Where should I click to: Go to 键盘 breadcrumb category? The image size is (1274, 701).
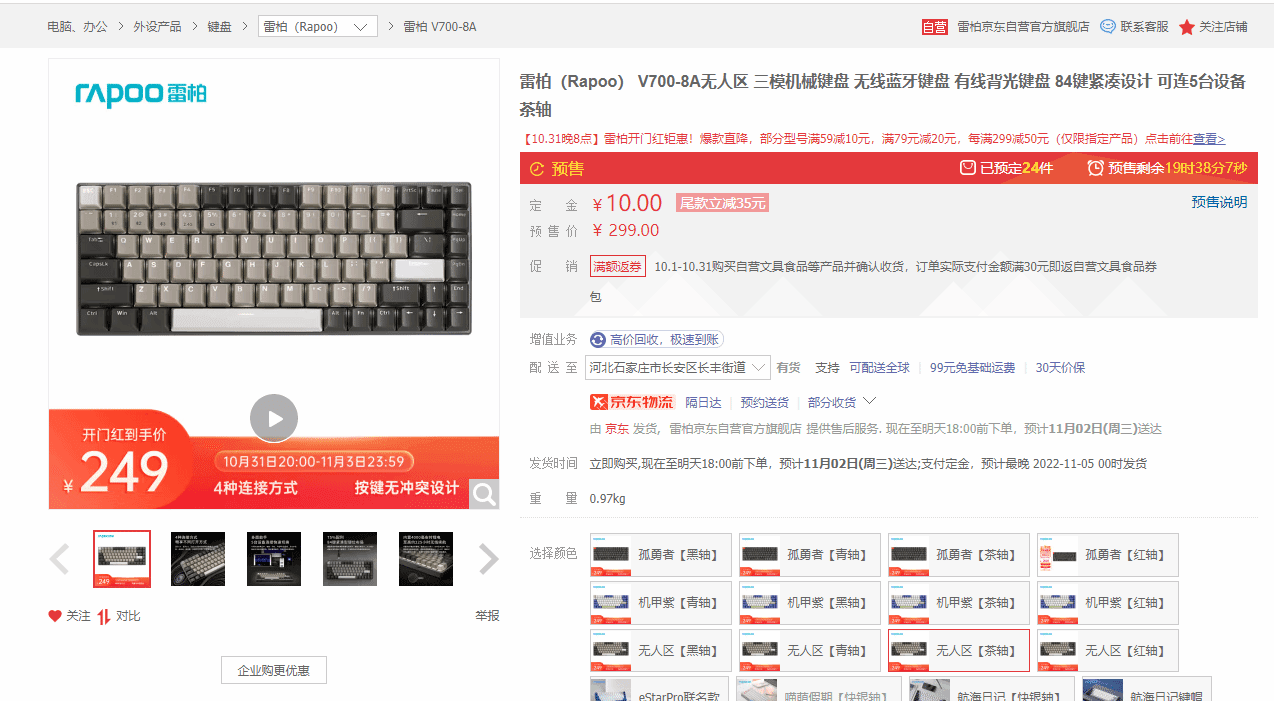(x=220, y=27)
